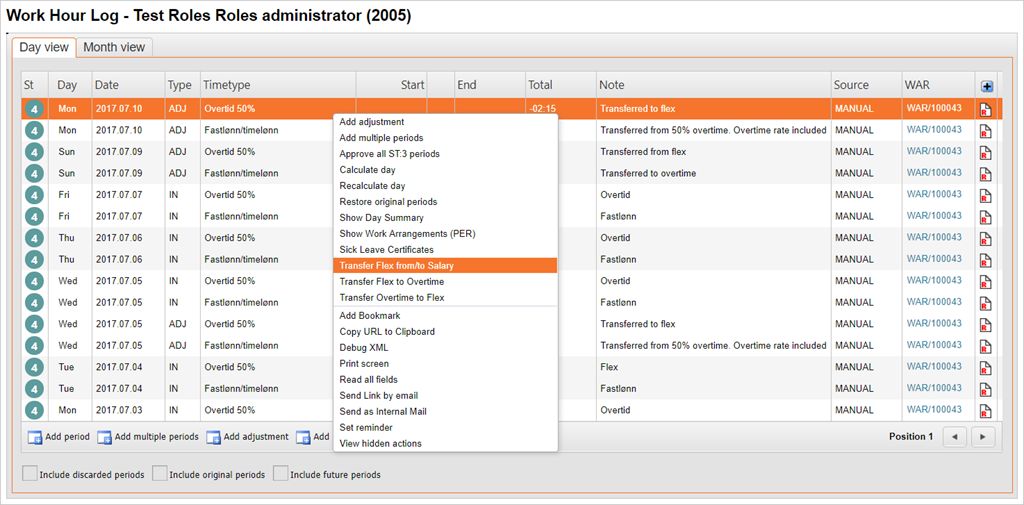Go to the previous position page arrow
Image resolution: width=1024 pixels, height=505 pixels.
pyautogui.click(x=956, y=437)
